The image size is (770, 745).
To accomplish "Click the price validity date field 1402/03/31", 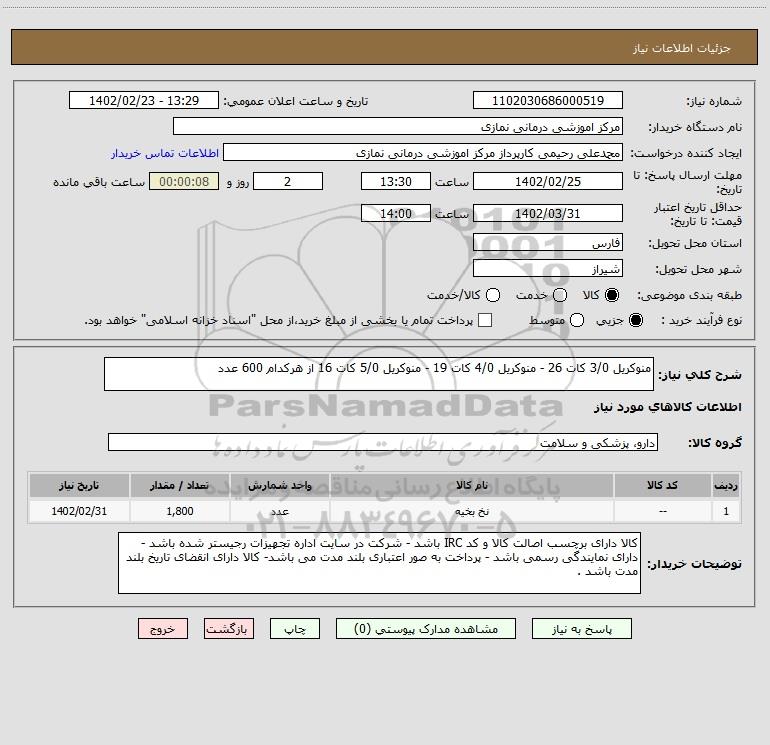I will (547, 213).
